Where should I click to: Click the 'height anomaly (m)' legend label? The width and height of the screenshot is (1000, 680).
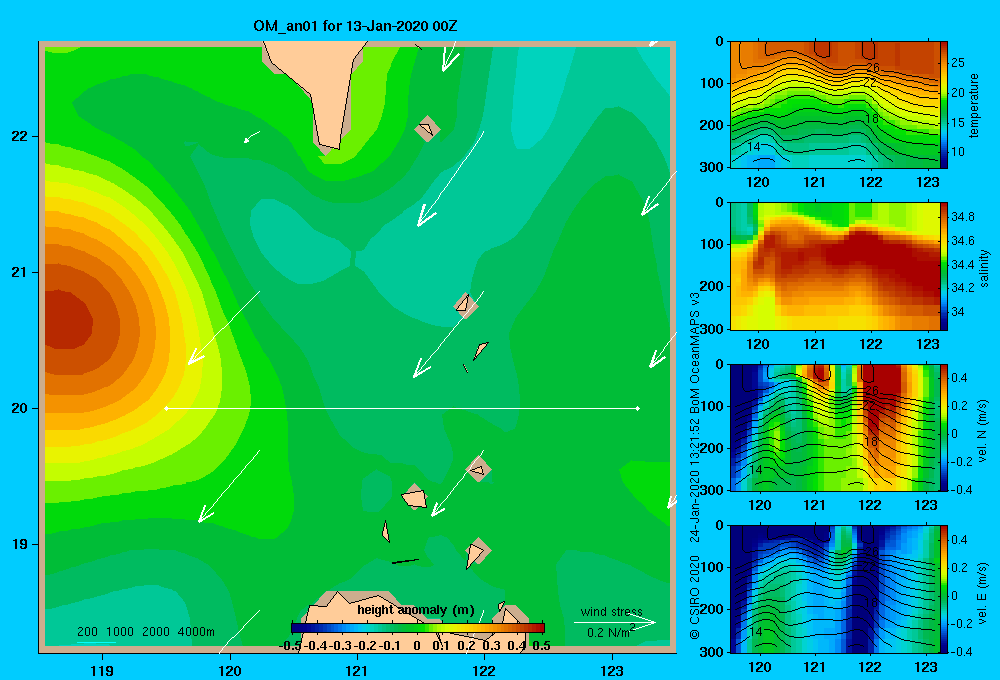click(416, 610)
